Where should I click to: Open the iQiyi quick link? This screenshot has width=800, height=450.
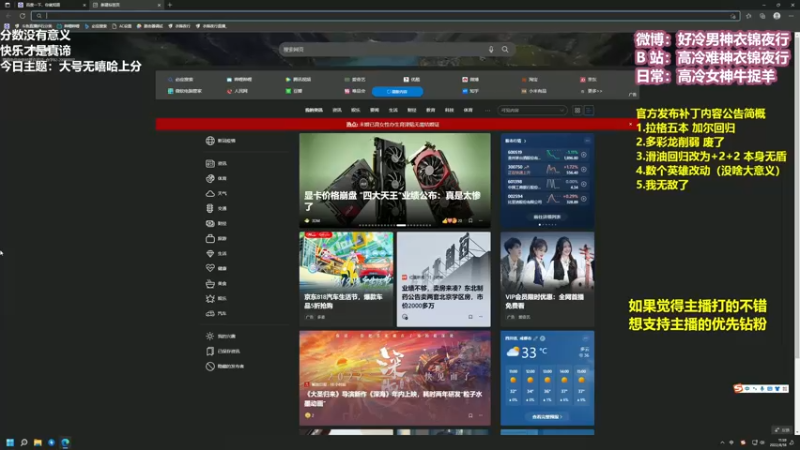(355, 80)
